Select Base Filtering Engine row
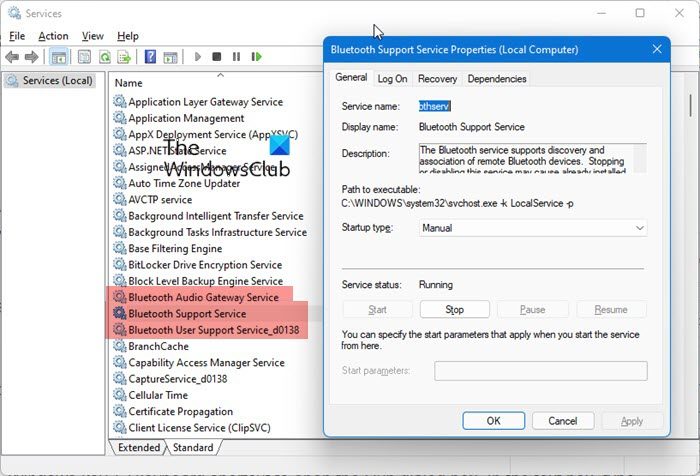Screen dimensions: 700x476 168,249
